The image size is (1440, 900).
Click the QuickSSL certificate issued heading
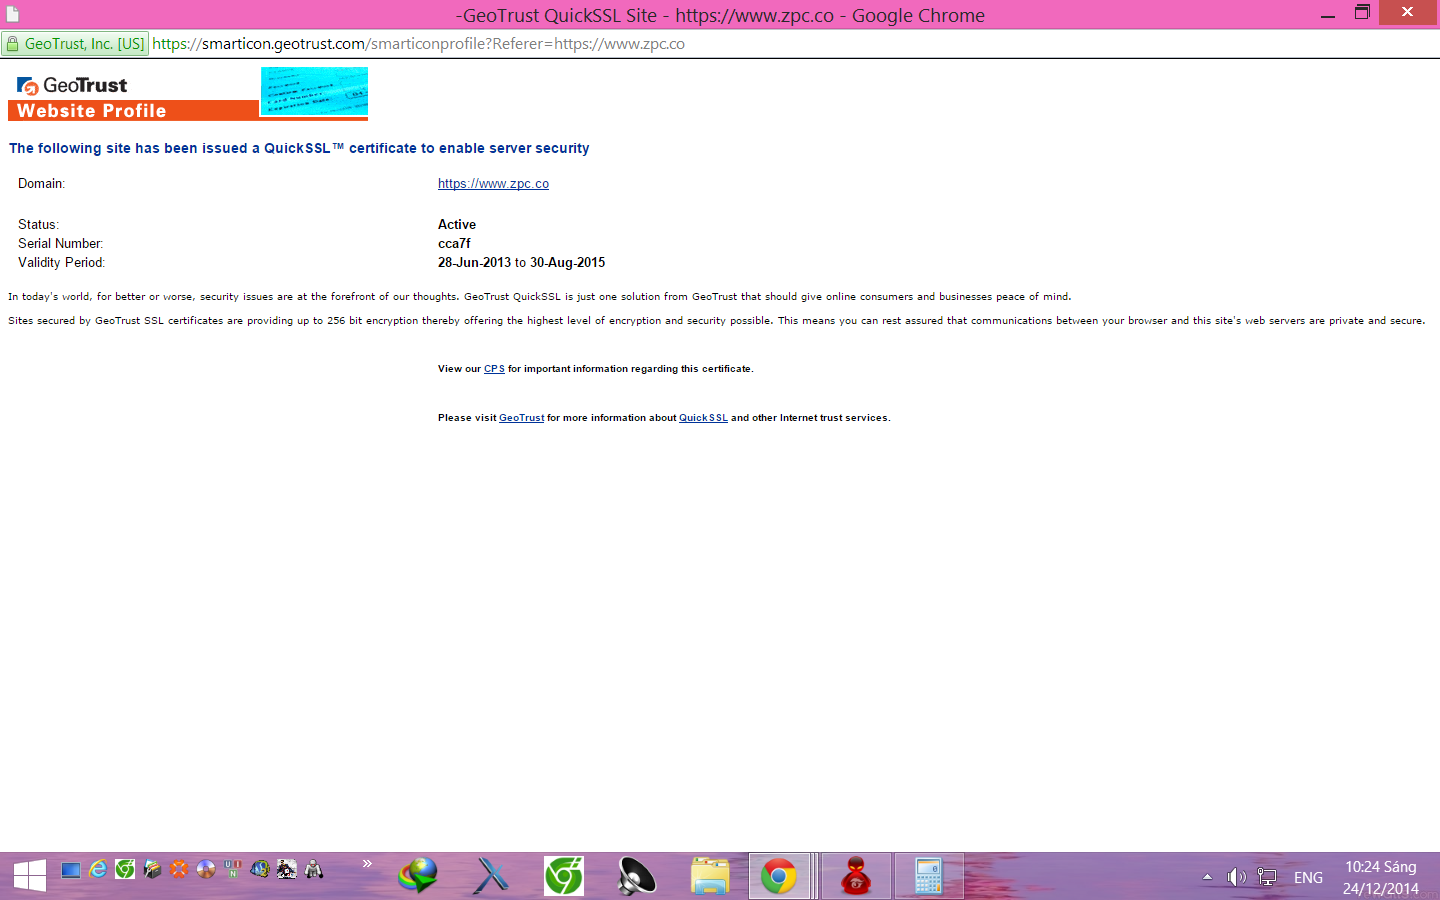299,148
